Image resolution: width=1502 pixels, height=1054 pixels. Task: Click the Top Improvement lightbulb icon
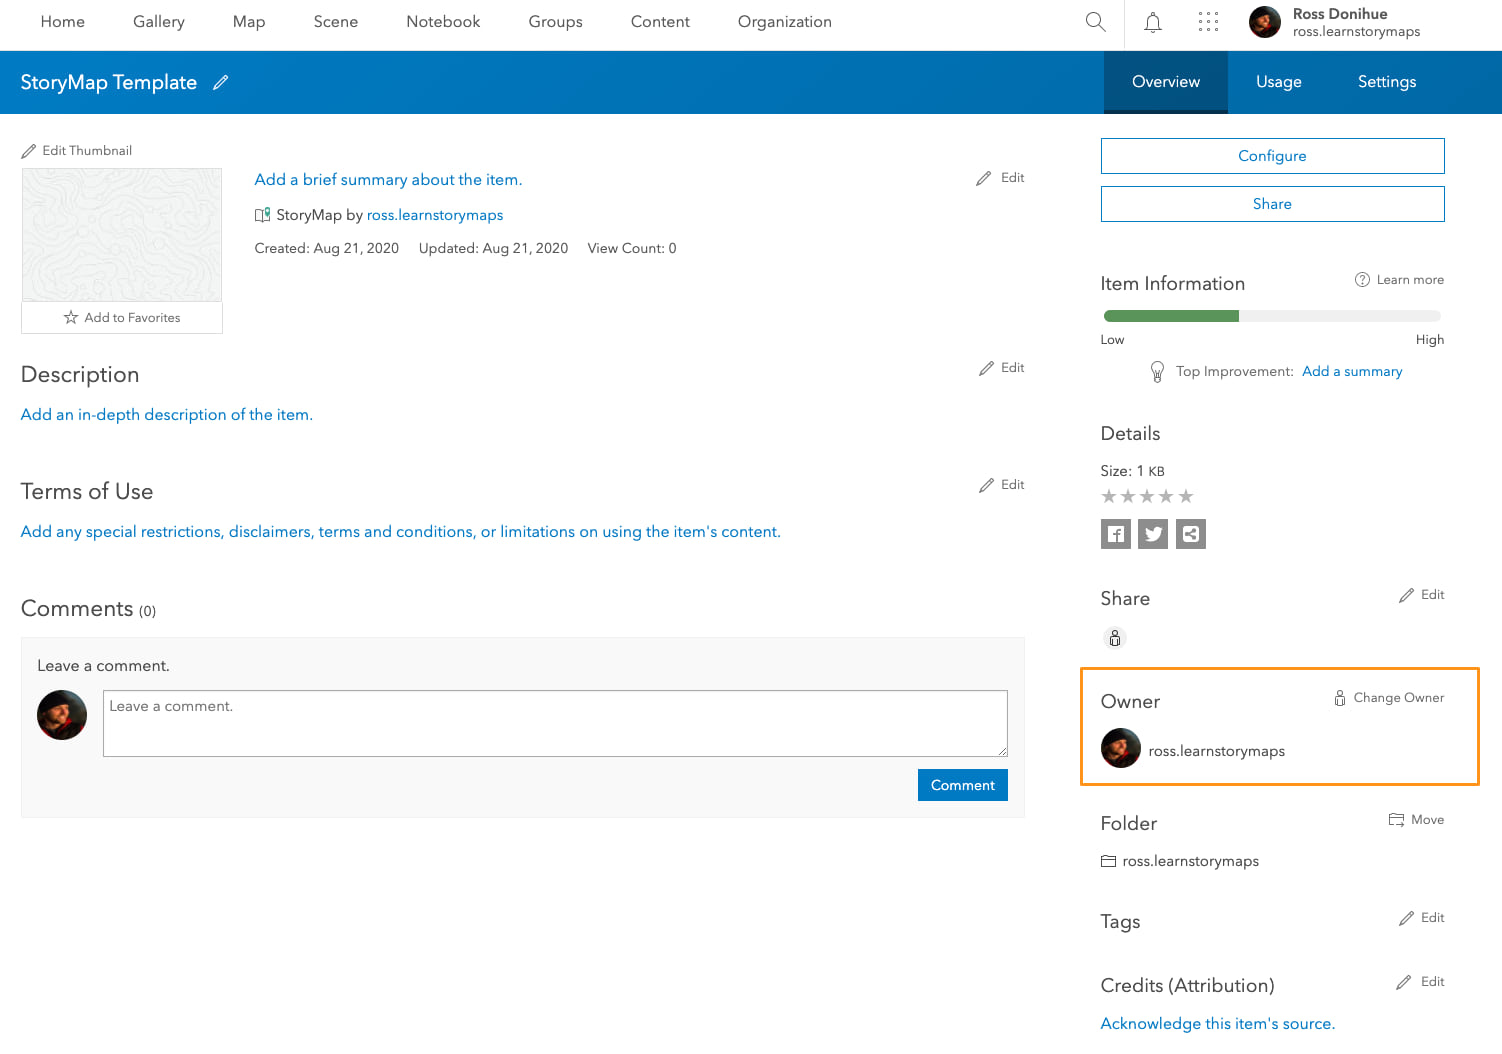click(1157, 372)
